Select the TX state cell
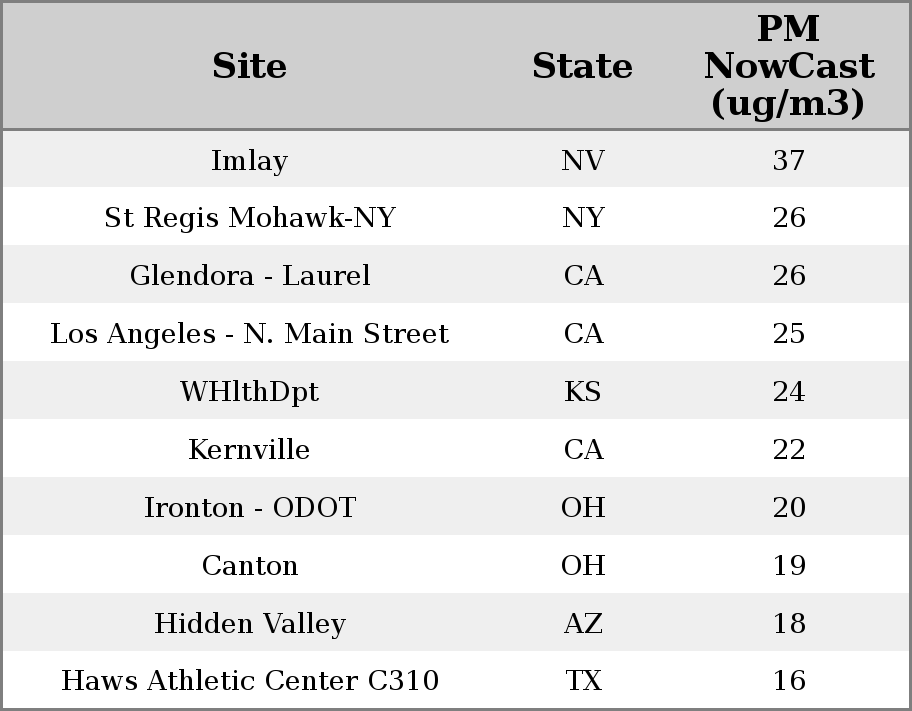This screenshot has height=711, width=912. (x=582, y=681)
